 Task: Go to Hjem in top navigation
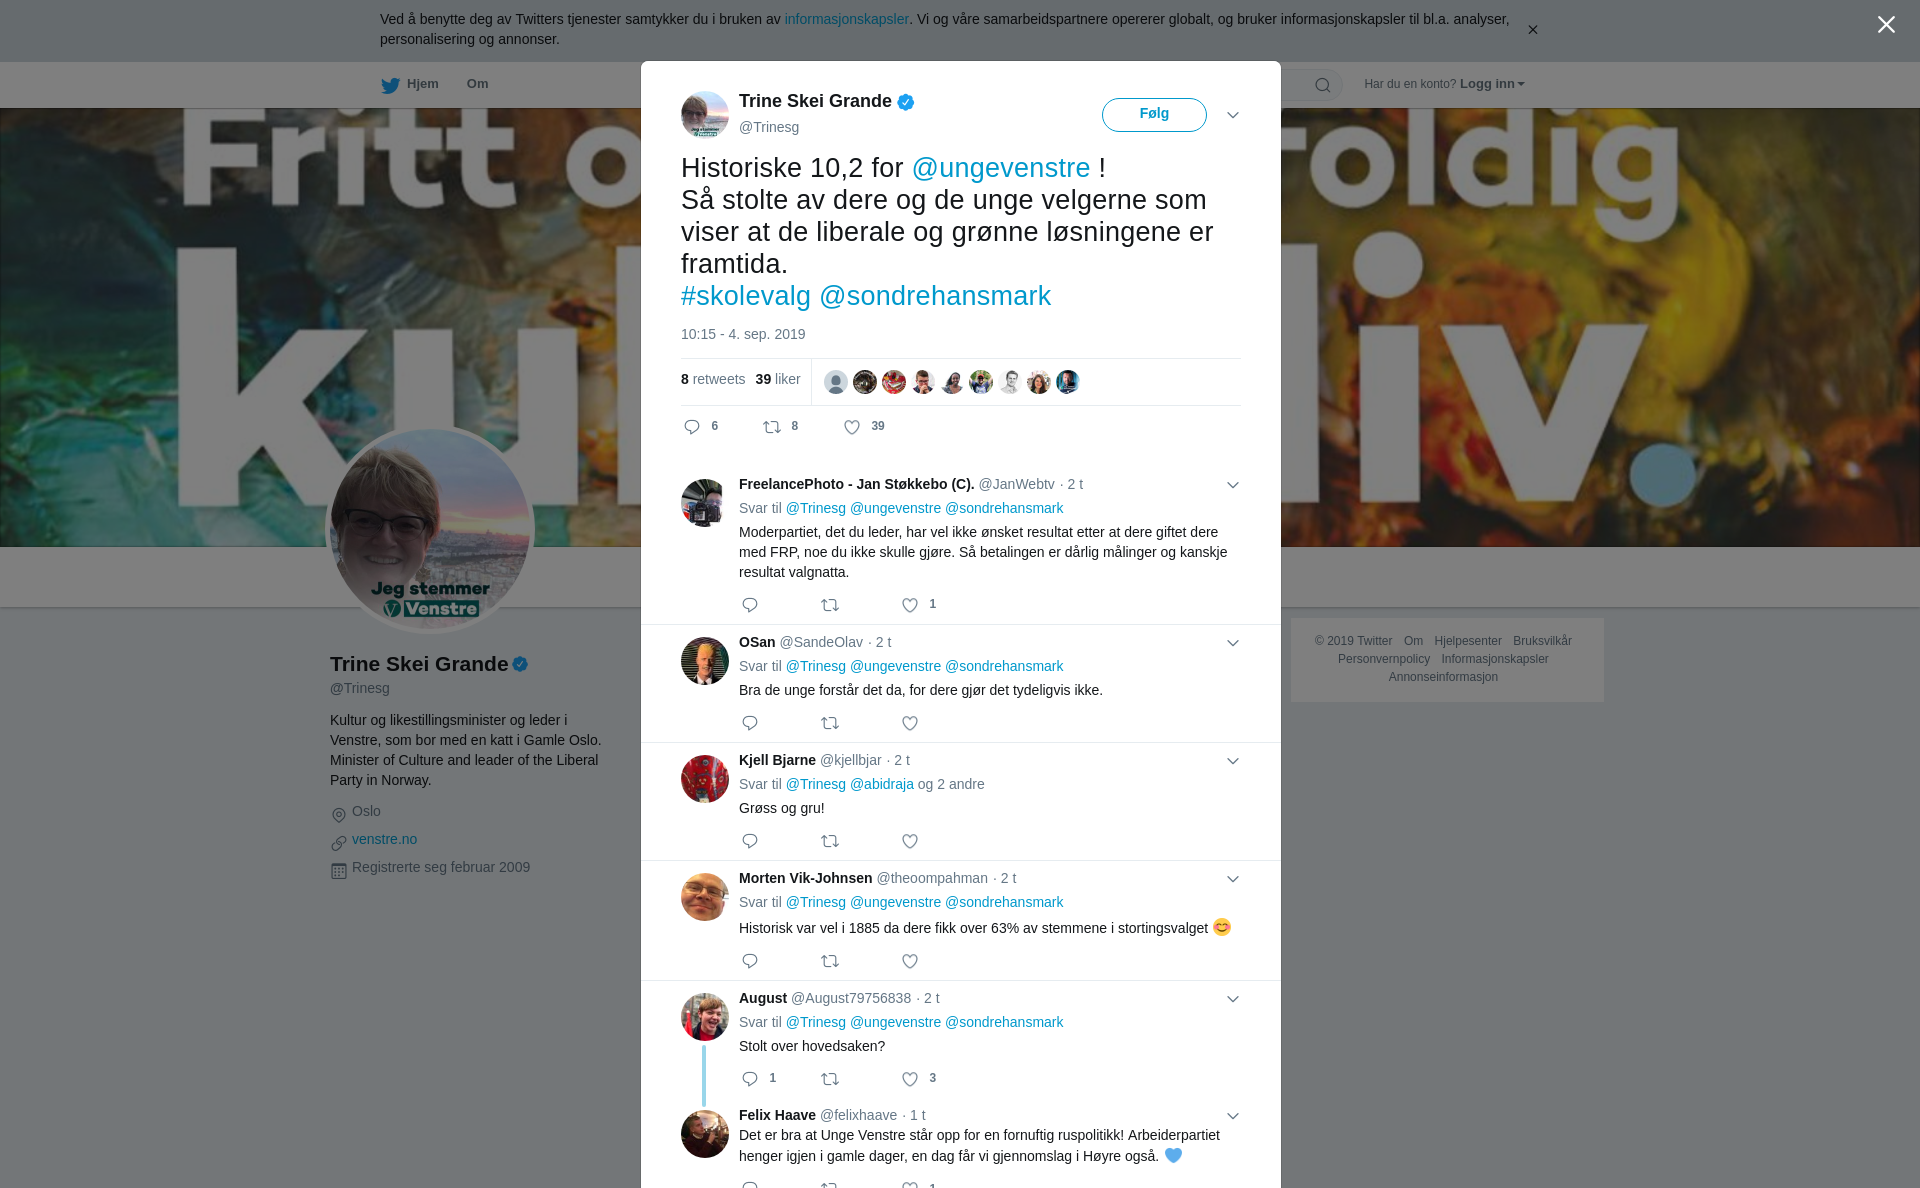[x=410, y=84]
